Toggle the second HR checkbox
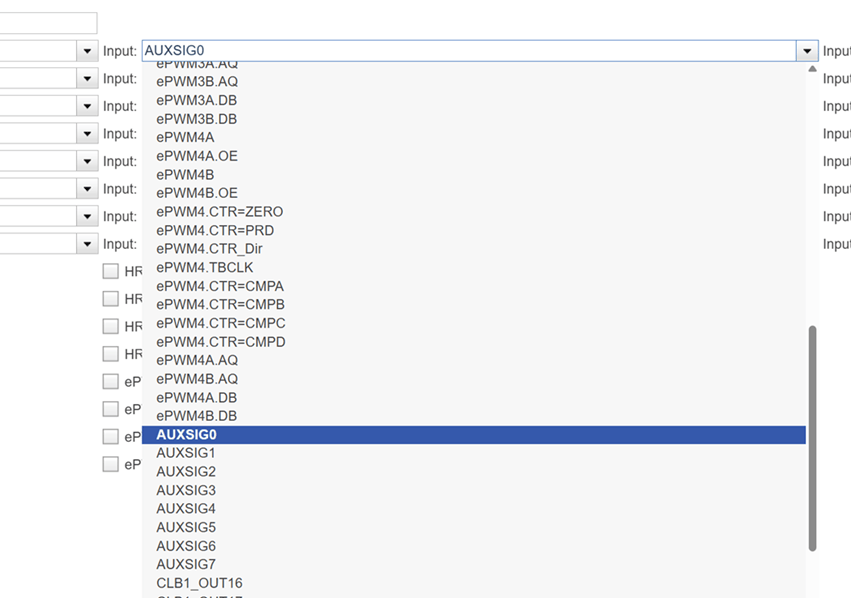 click(x=111, y=298)
